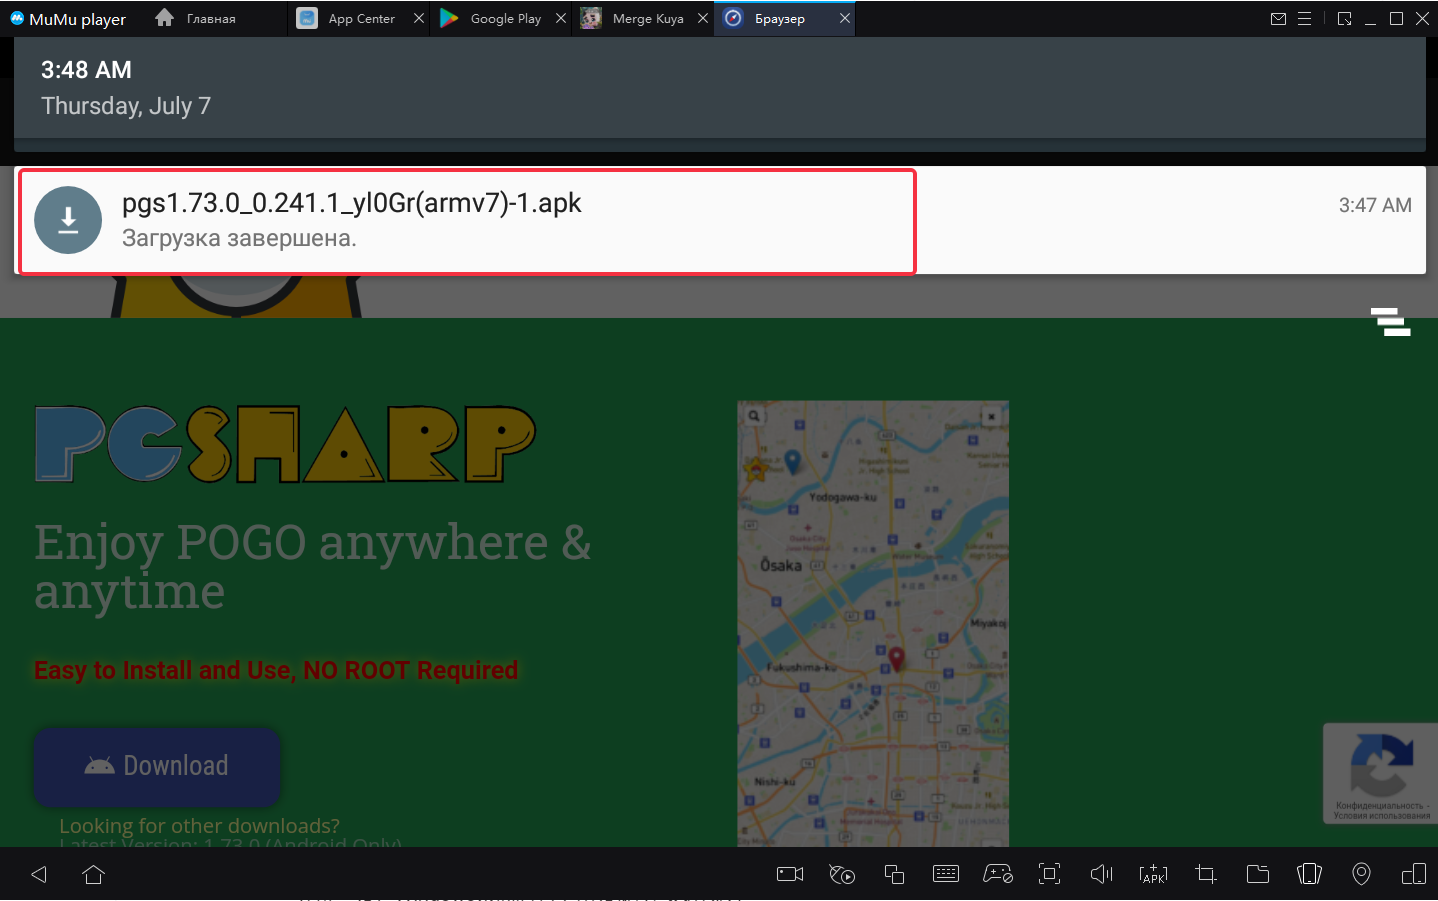Open MuMu player mail messages icon
The width and height of the screenshot is (1438, 901).
(x=1278, y=18)
